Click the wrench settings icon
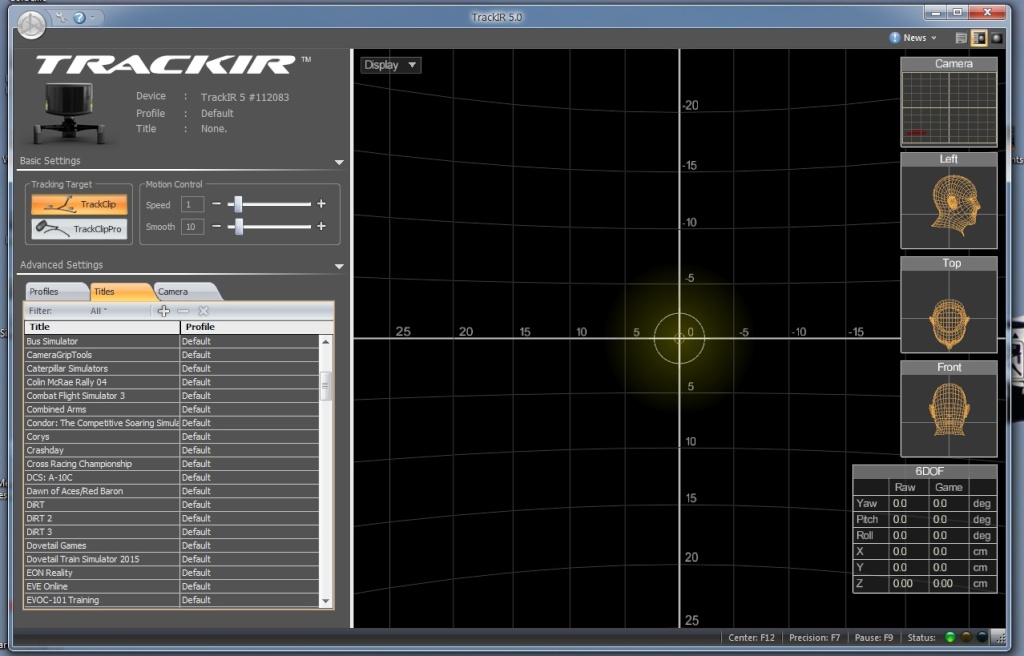The width and height of the screenshot is (1024, 656). click(61, 18)
